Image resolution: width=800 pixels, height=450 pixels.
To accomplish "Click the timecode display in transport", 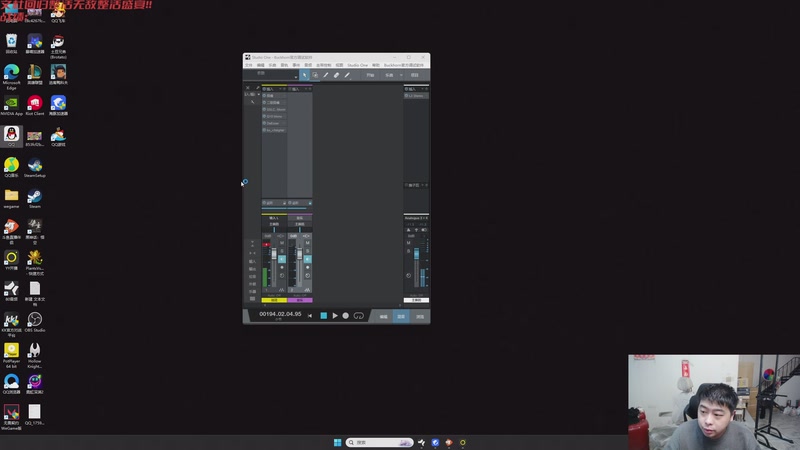I will tap(280, 314).
